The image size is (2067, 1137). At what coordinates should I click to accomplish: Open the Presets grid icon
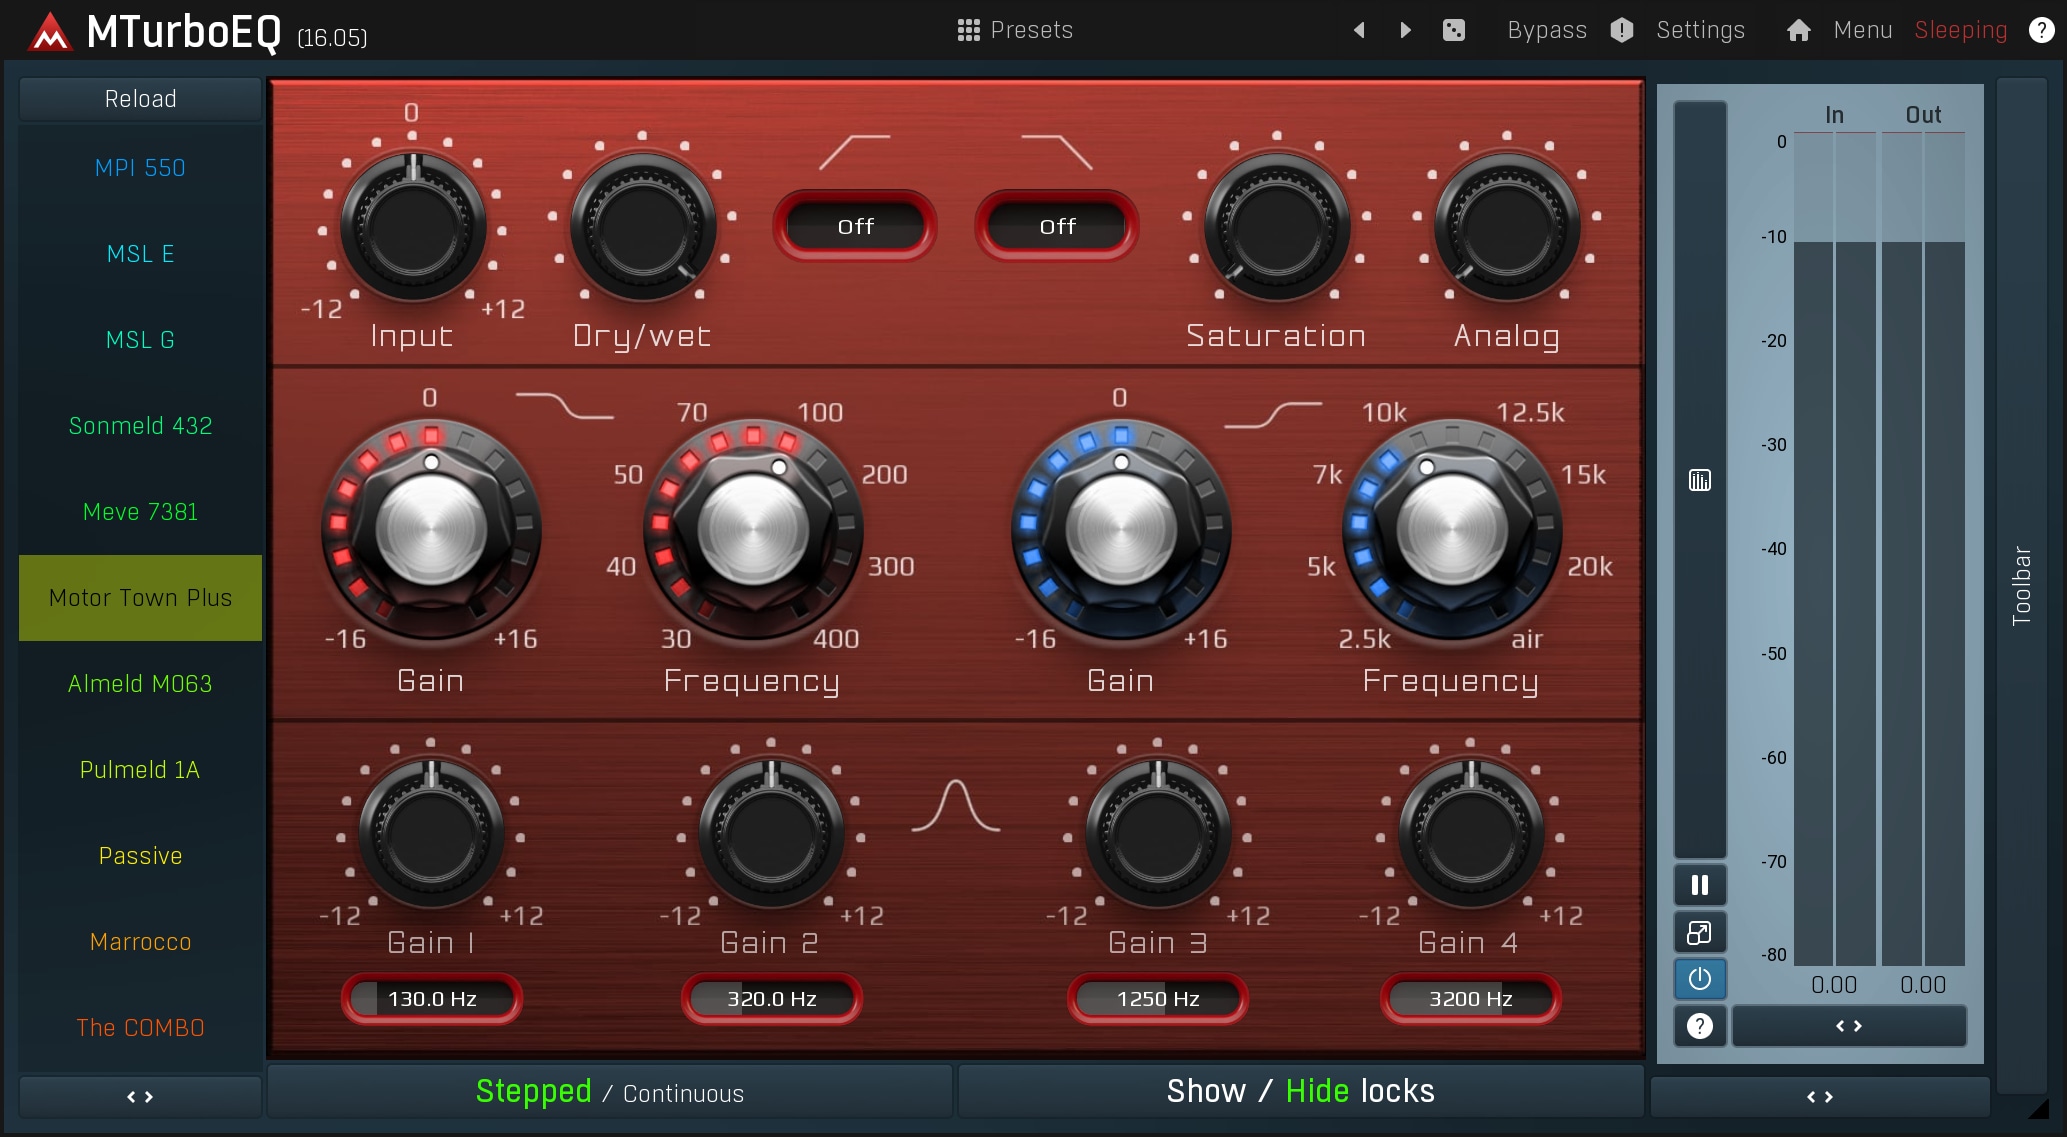[968, 30]
